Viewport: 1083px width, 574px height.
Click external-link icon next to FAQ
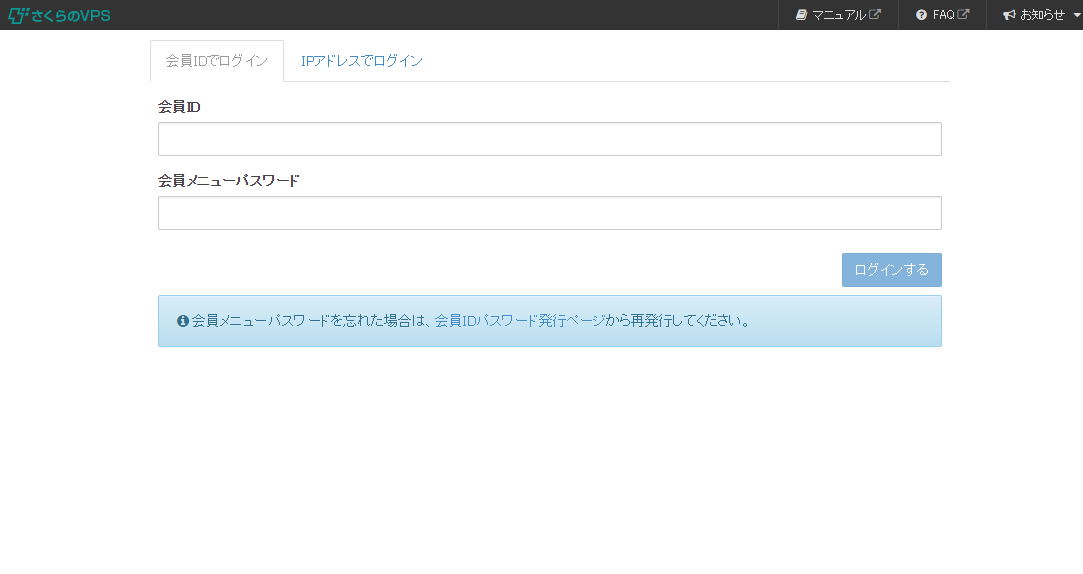tap(964, 15)
